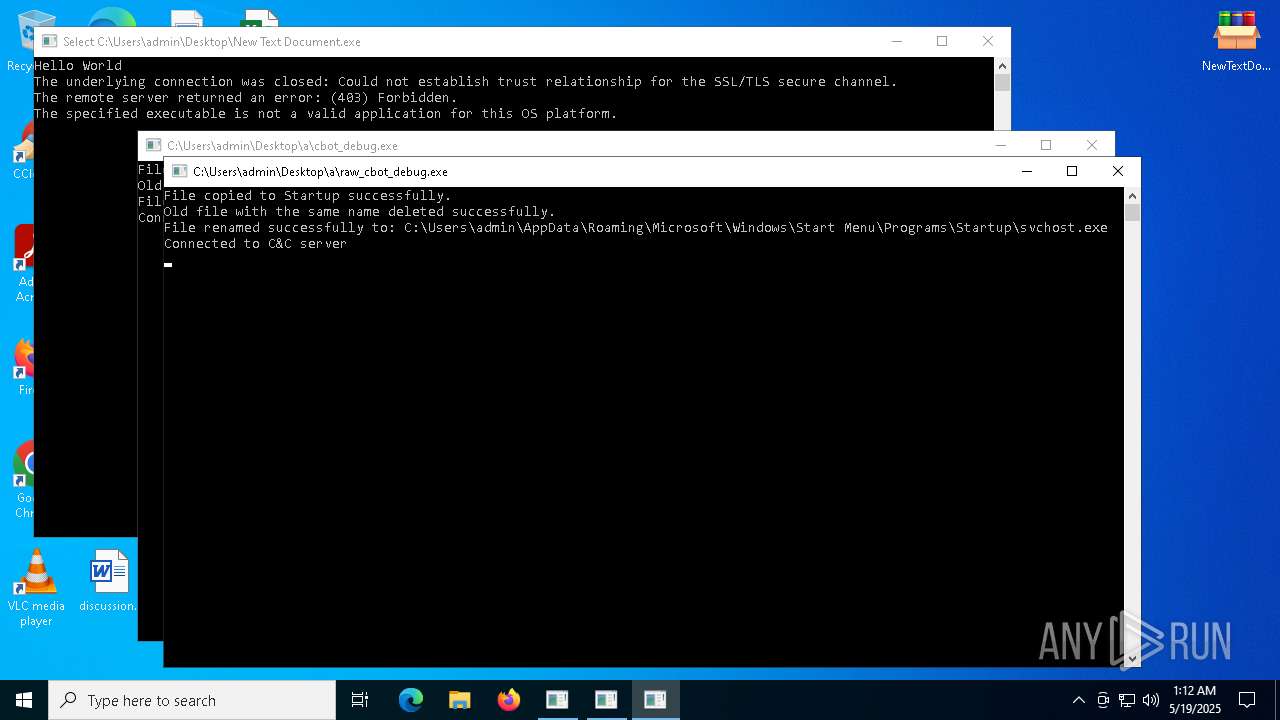
Task: Open the network status tray icon
Action: coord(1127,700)
